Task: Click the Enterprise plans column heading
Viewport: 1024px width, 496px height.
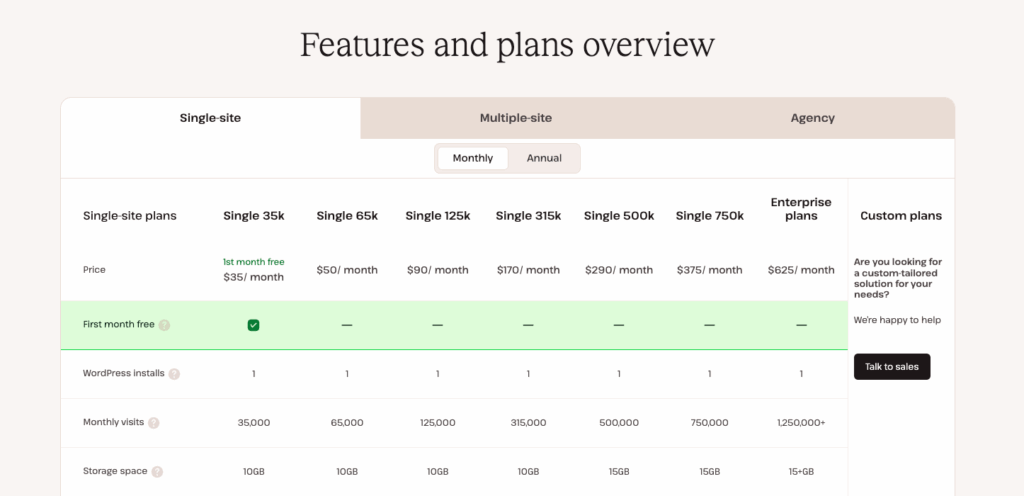Action: 801,209
